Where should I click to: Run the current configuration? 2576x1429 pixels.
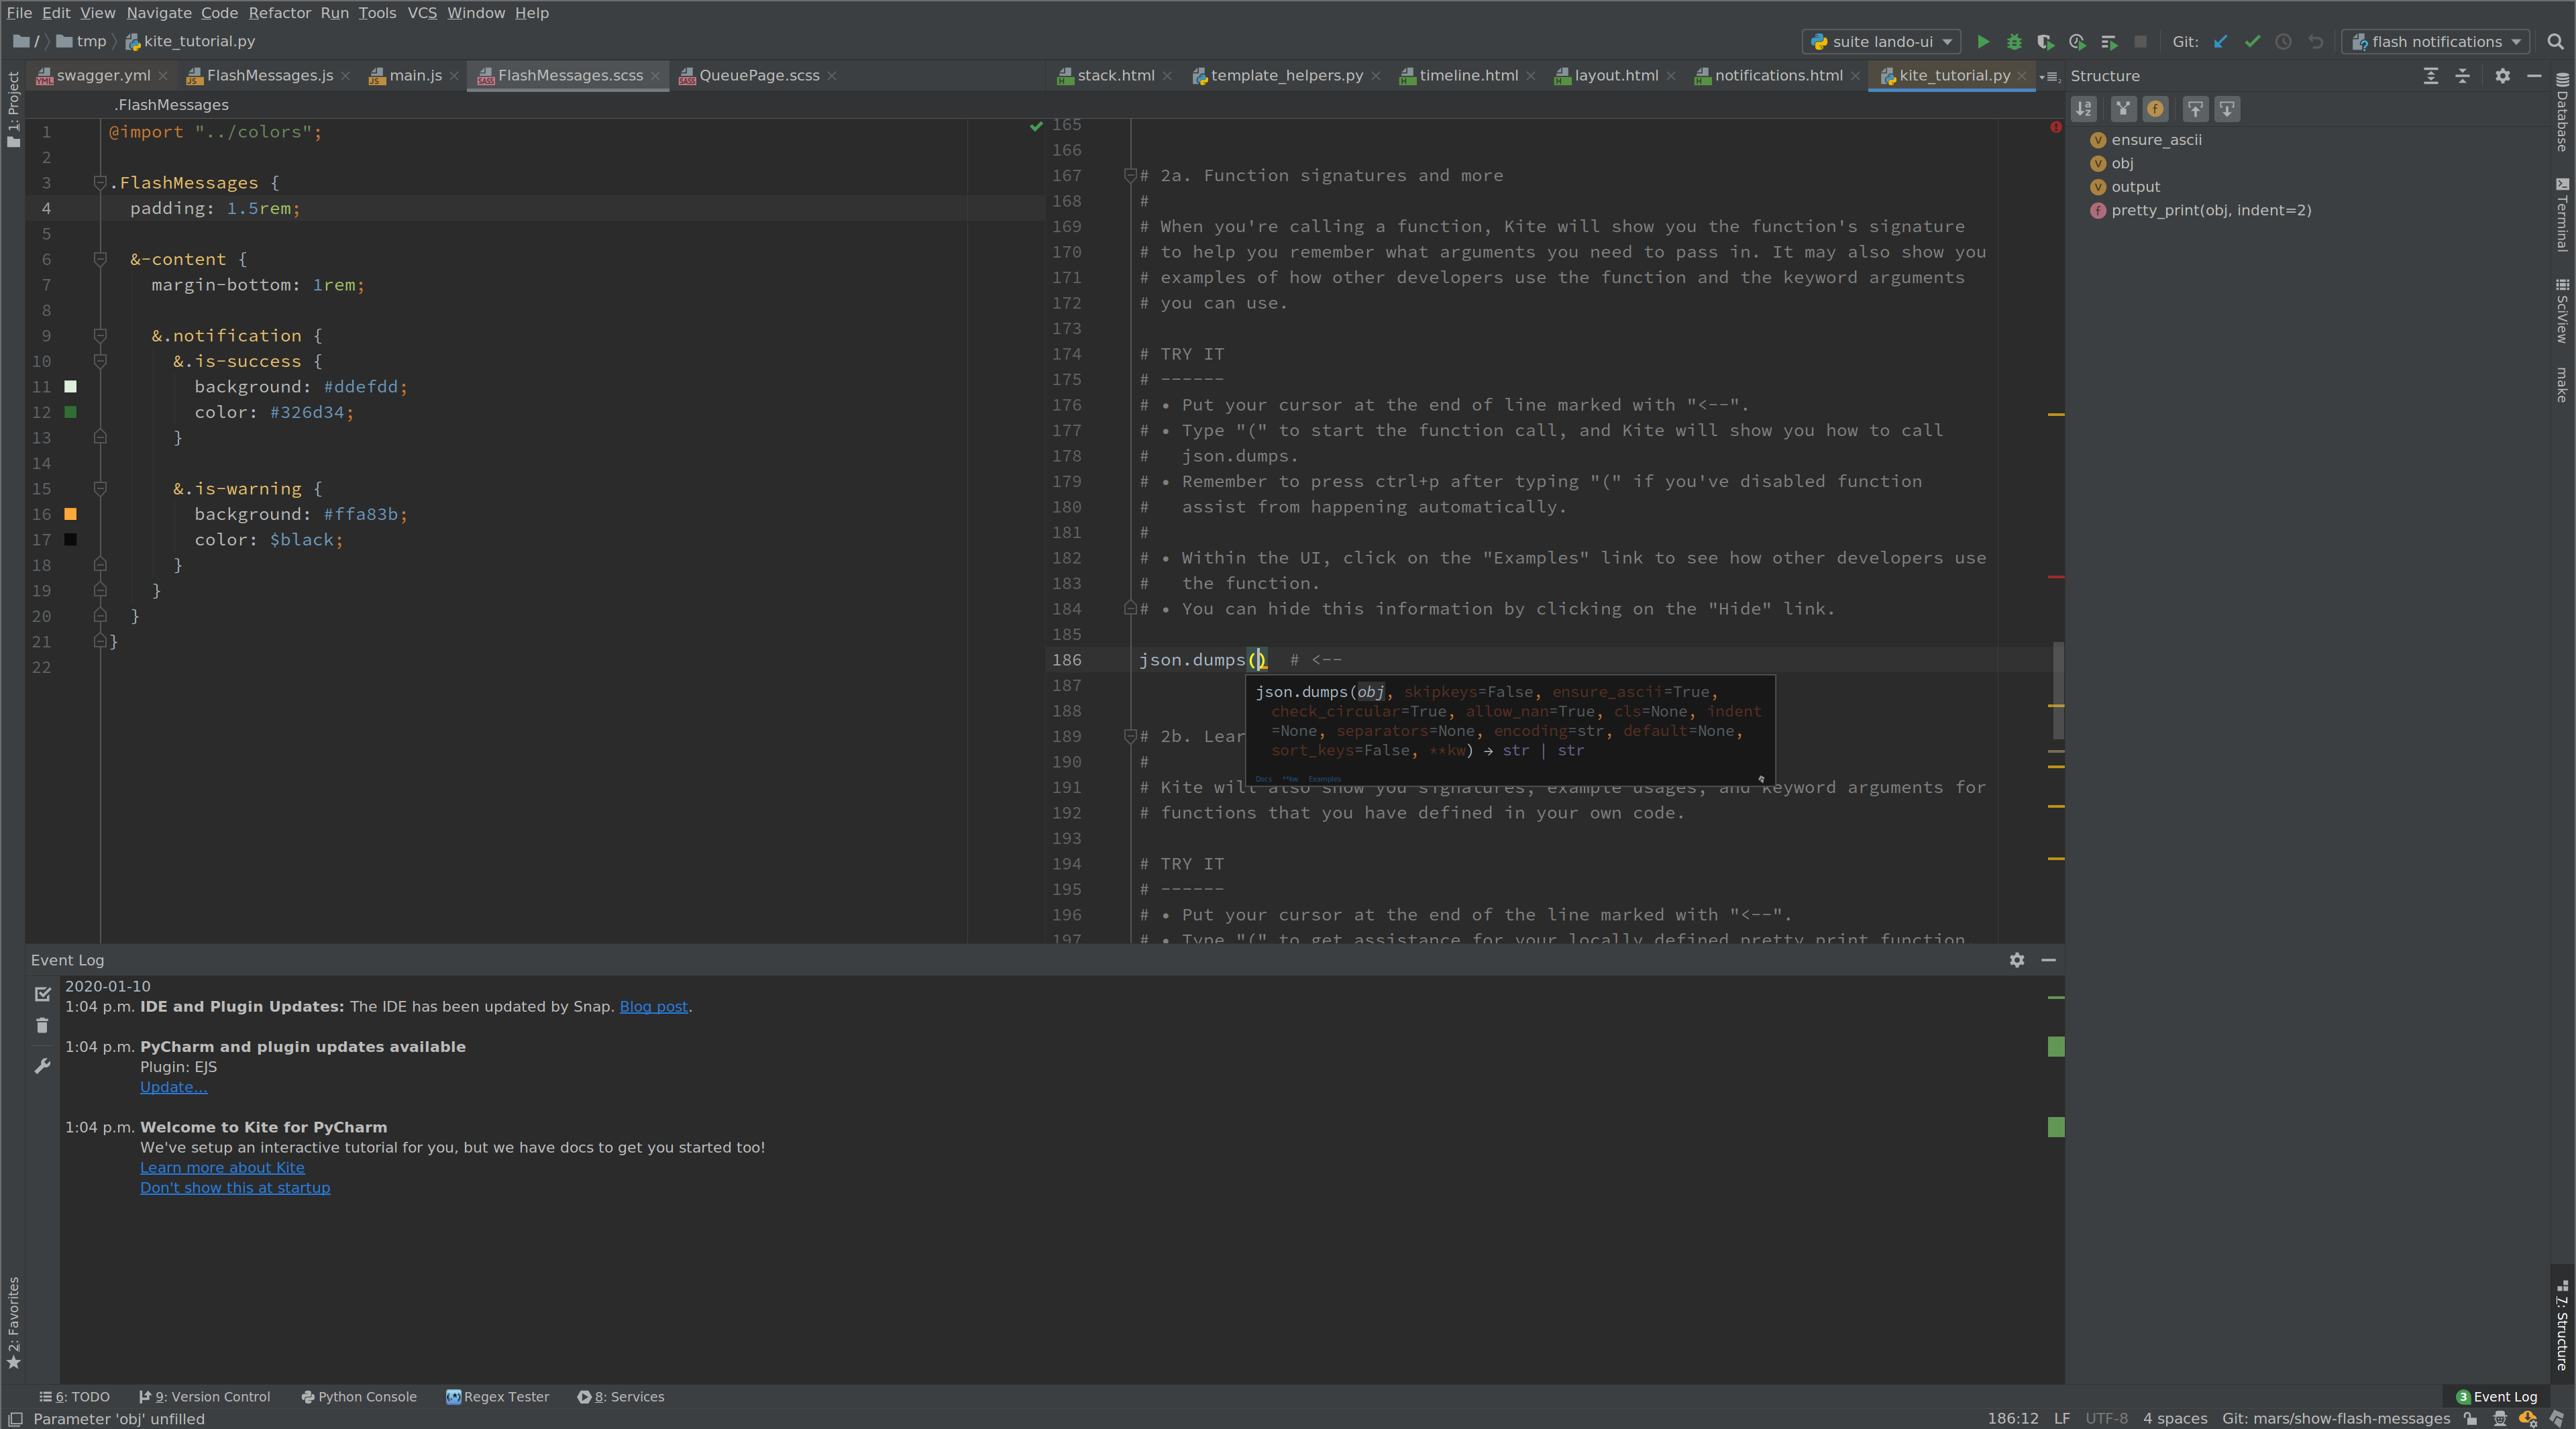tap(1984, 42)
